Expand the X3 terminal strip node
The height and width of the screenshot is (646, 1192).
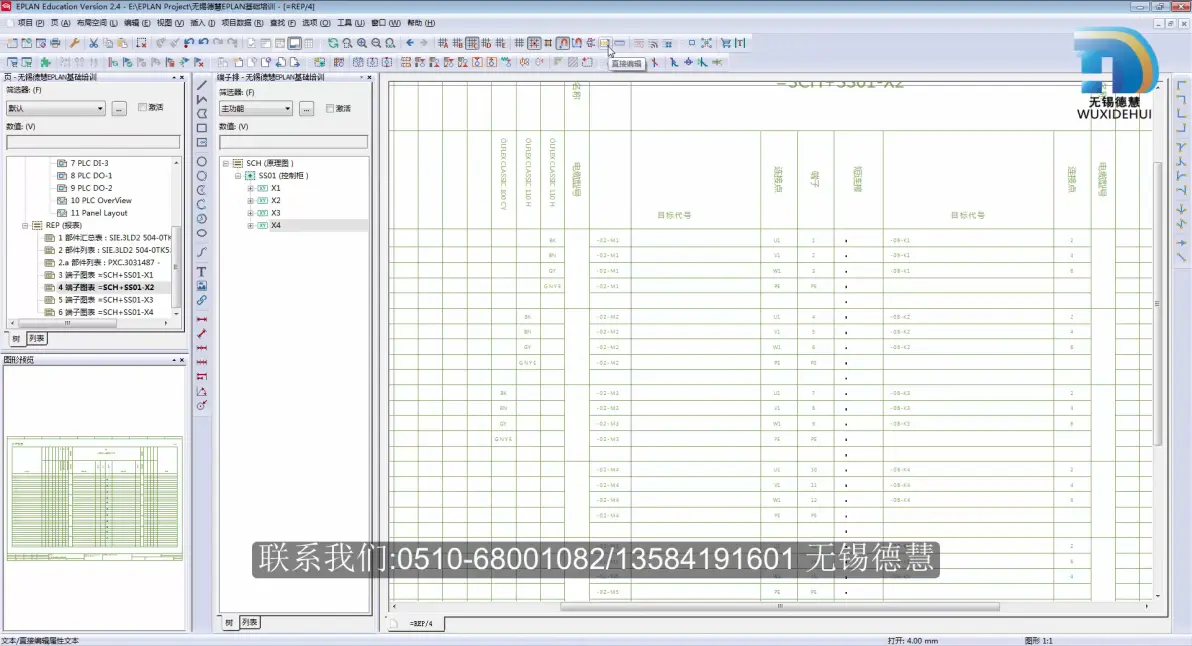251,214
